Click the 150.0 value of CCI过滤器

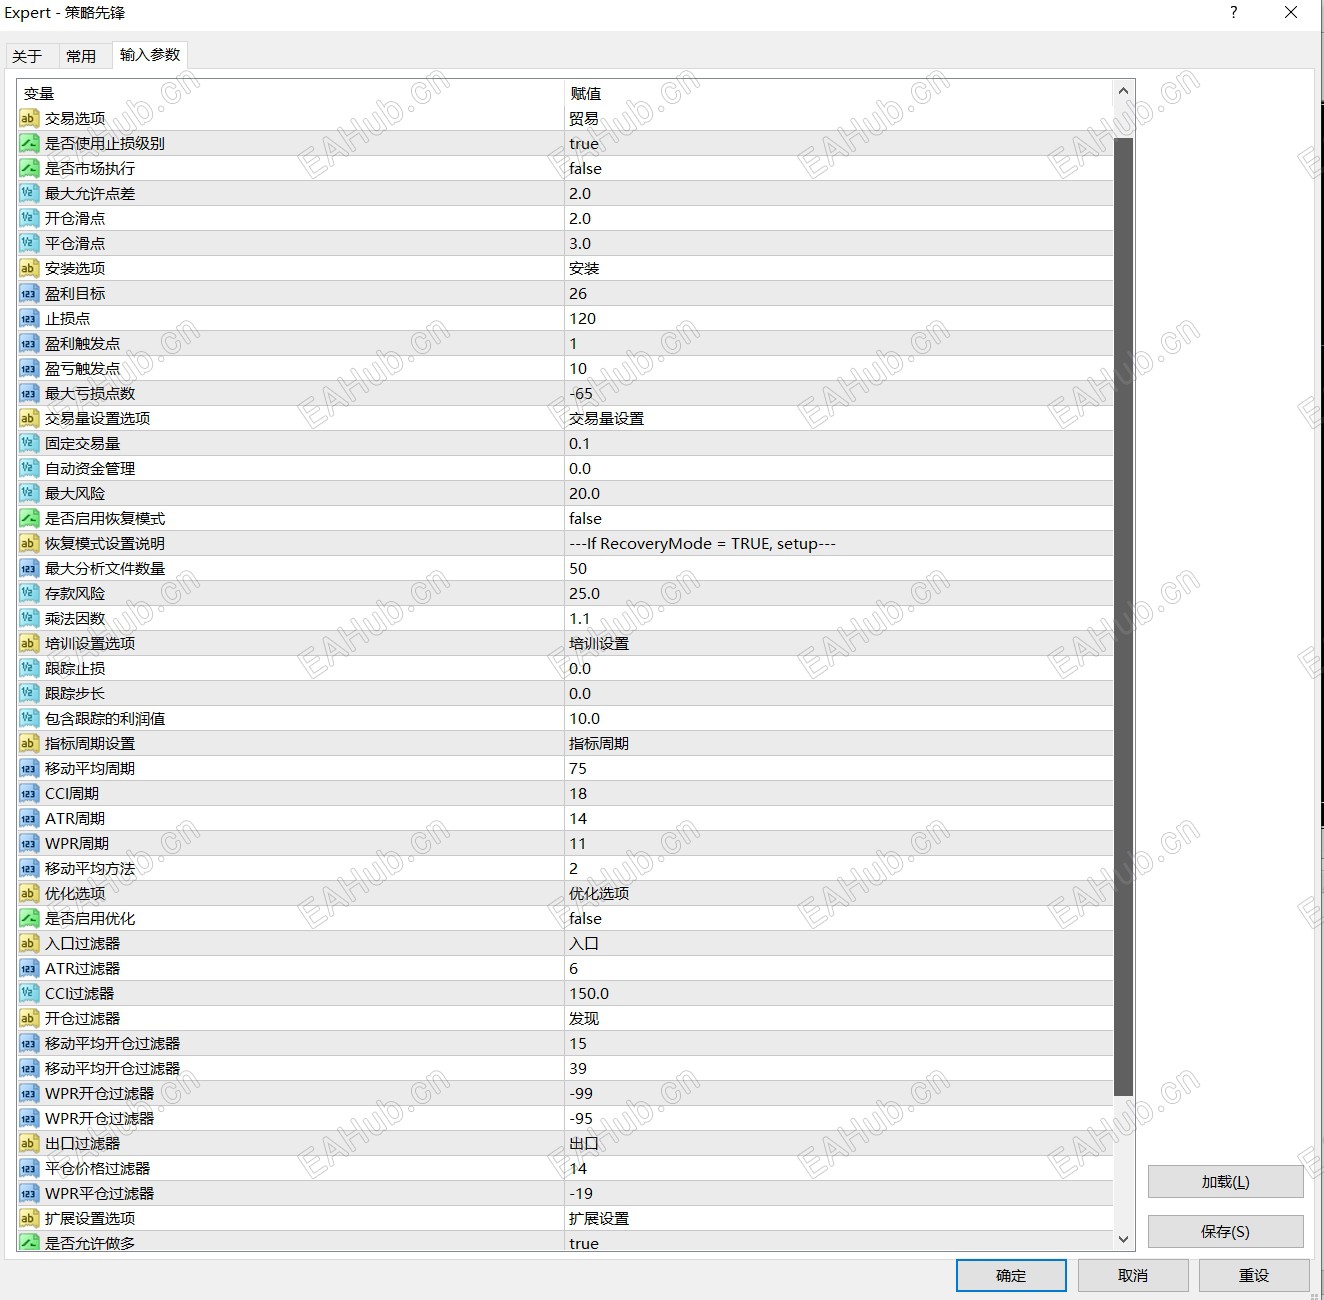click(x=589, y=993)
